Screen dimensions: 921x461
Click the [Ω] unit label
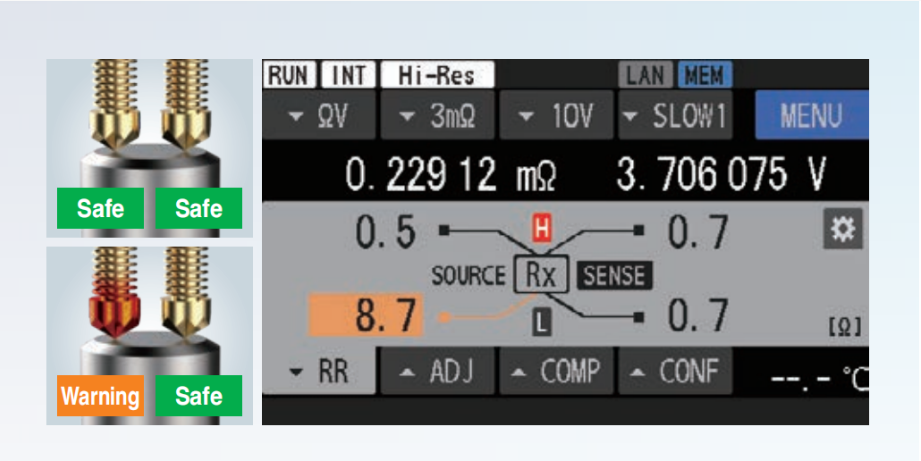click(x=845, y=327)
